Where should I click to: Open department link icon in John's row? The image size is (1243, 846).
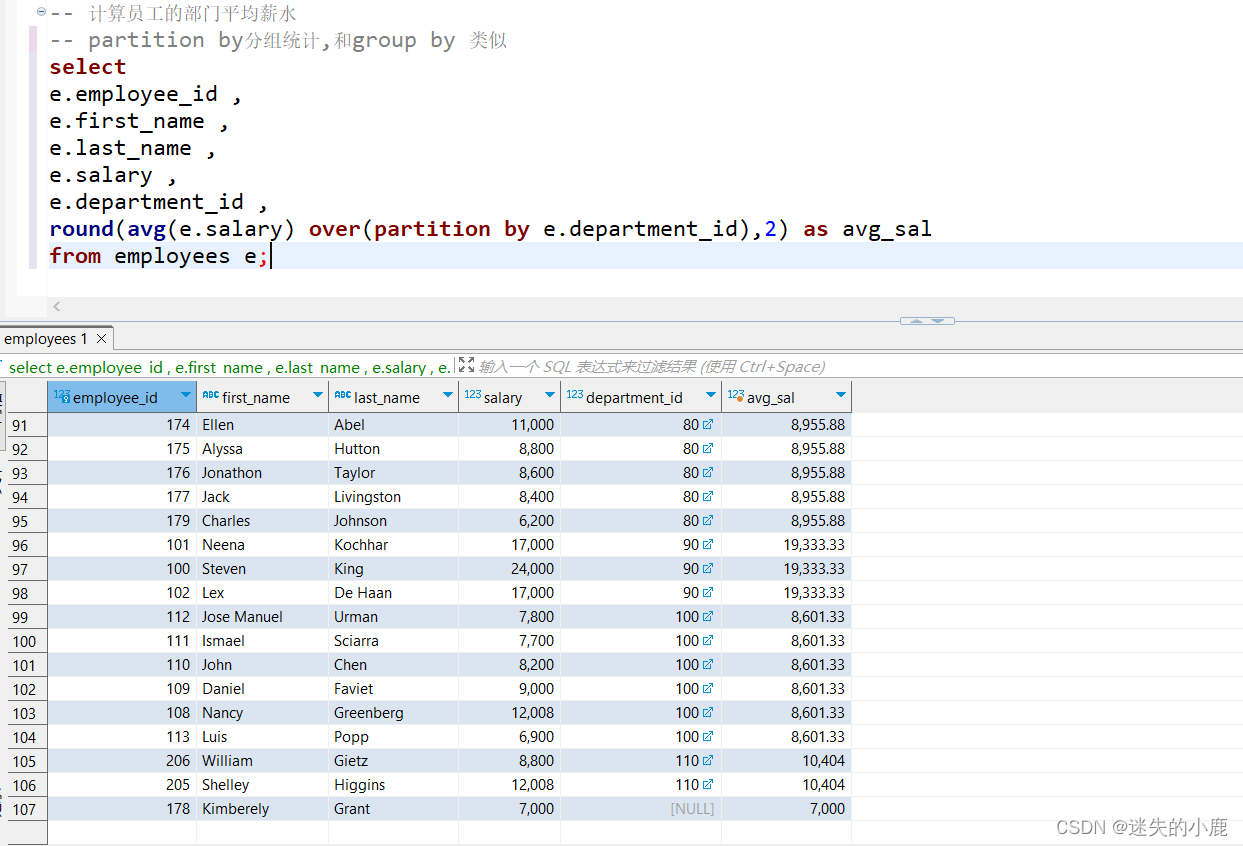[x=708, y=664]
